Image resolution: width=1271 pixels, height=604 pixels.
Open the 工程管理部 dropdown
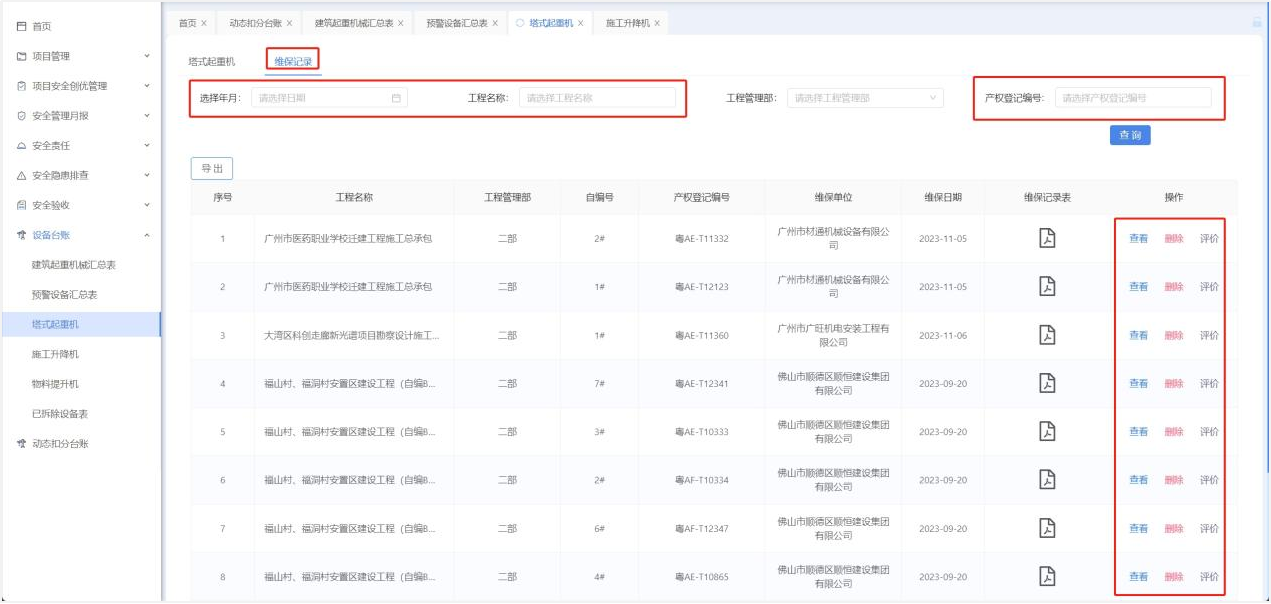coord(864,98)
